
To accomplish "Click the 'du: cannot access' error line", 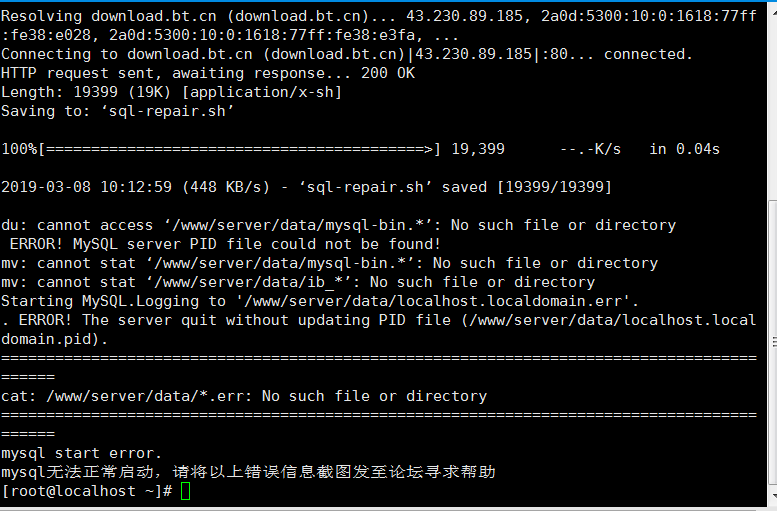I will 338,225.
